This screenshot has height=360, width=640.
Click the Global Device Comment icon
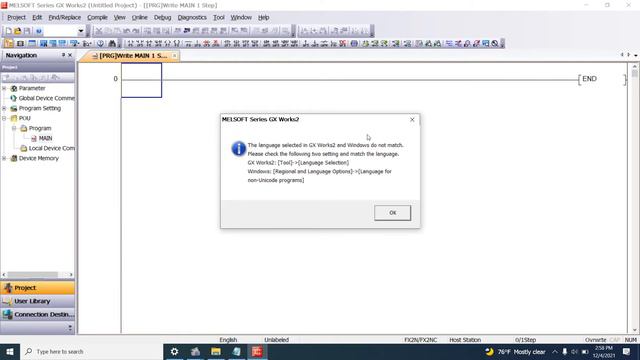14,98
